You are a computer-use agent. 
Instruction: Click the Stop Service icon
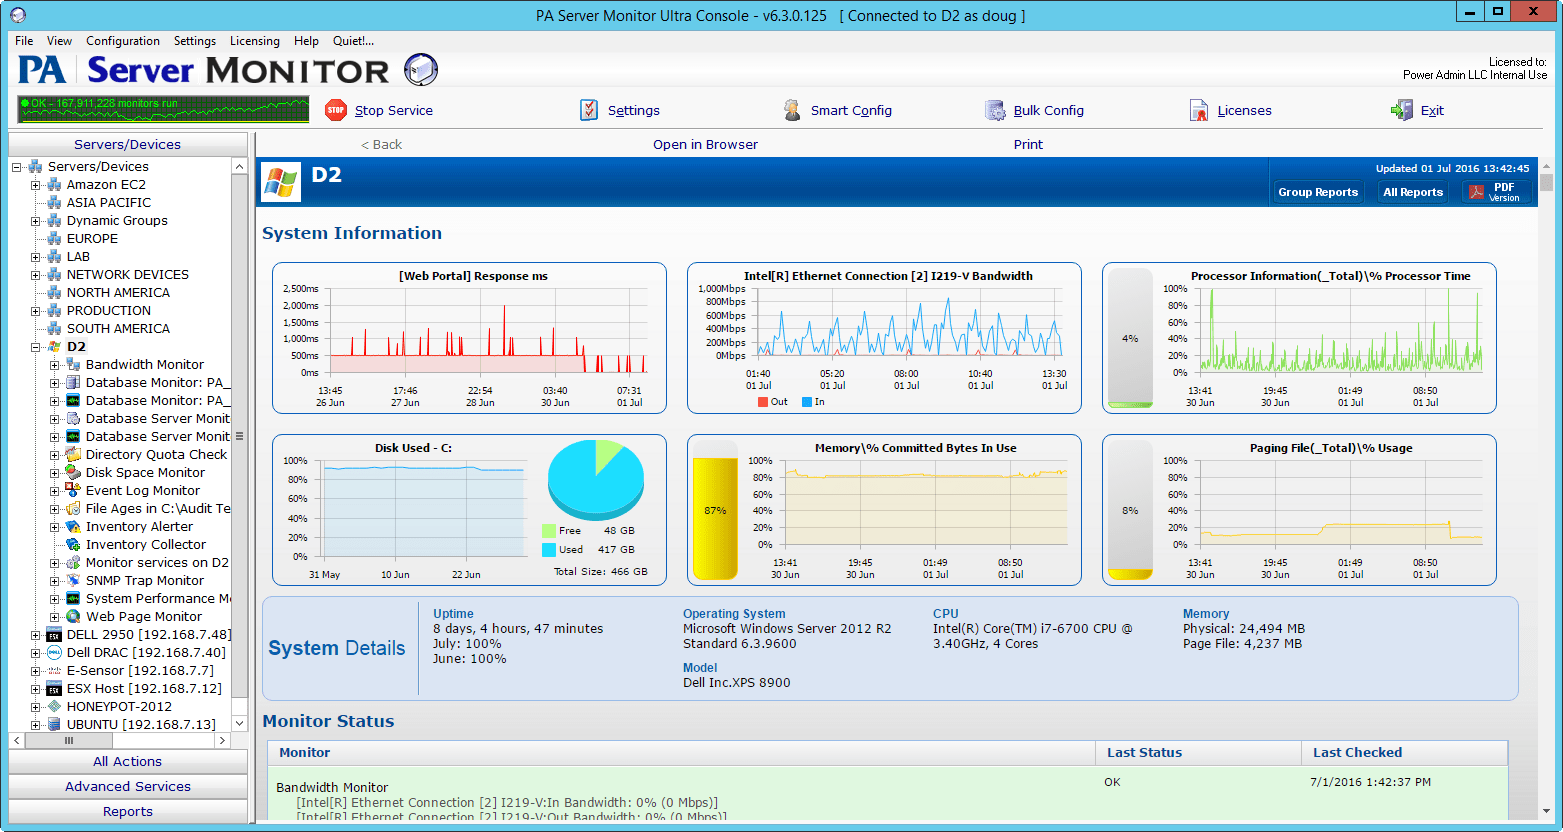[x=338, y=110]
